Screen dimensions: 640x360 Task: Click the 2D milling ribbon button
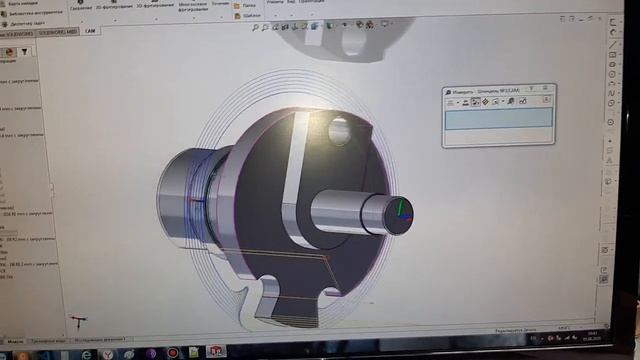[114, 6]
